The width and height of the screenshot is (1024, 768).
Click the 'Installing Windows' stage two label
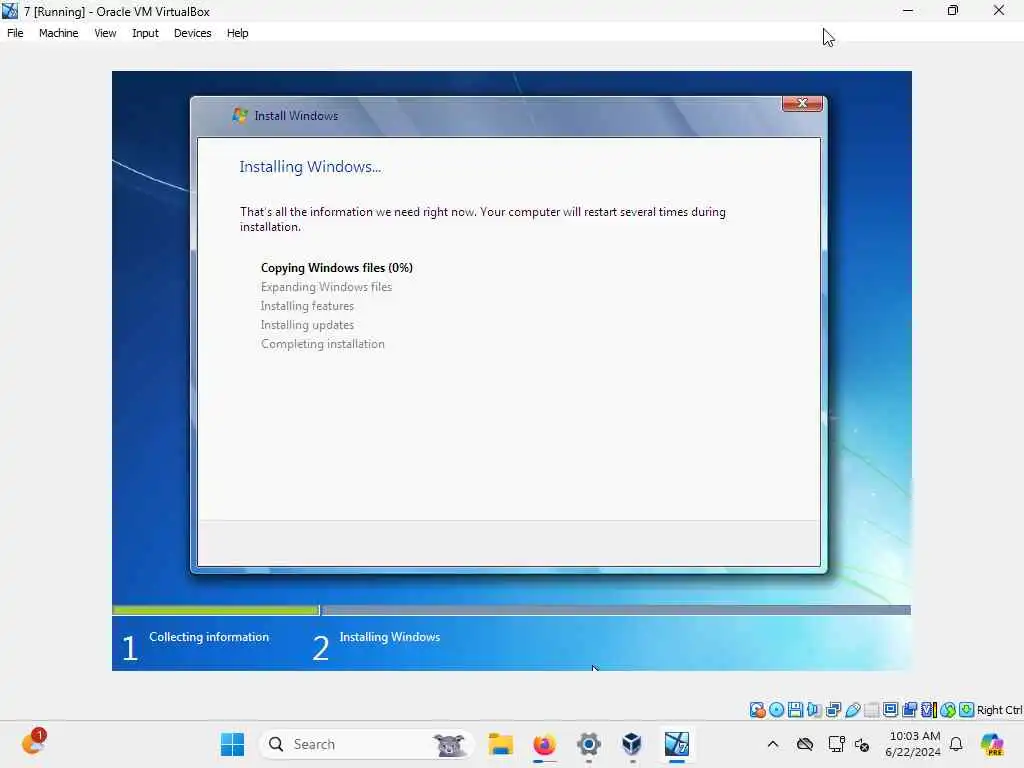[x=390, y=637]
